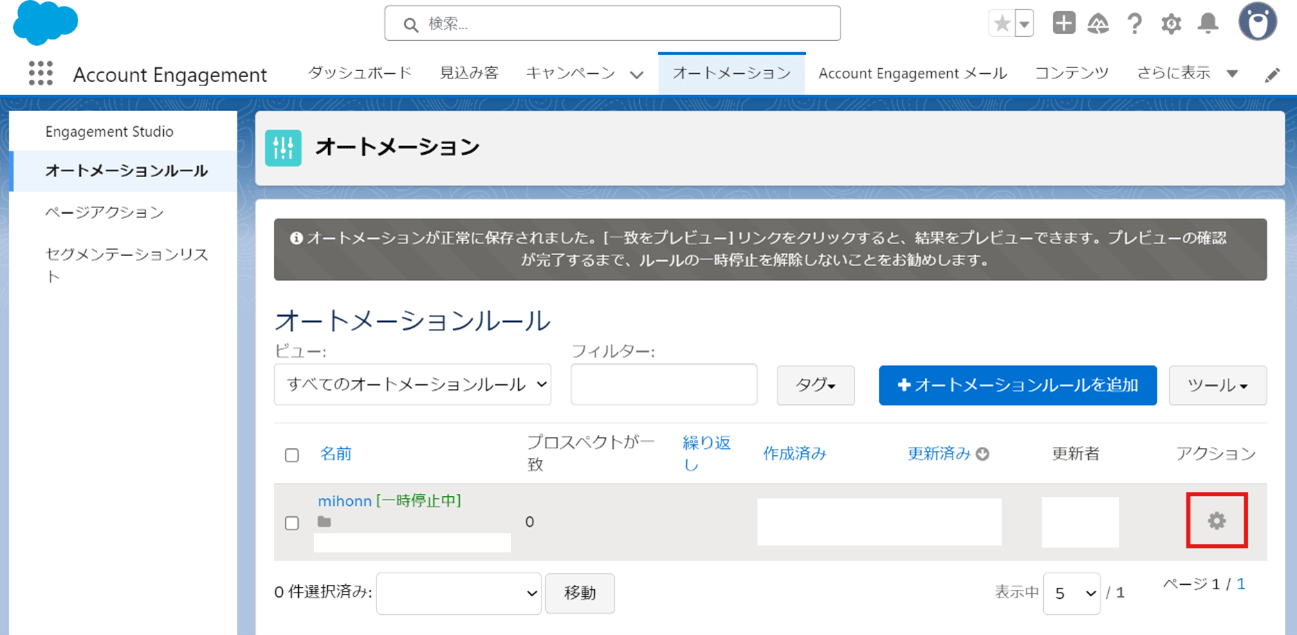Click the folder icon under mihonn
The image size is (1297, 635).
tap(324, 522)
